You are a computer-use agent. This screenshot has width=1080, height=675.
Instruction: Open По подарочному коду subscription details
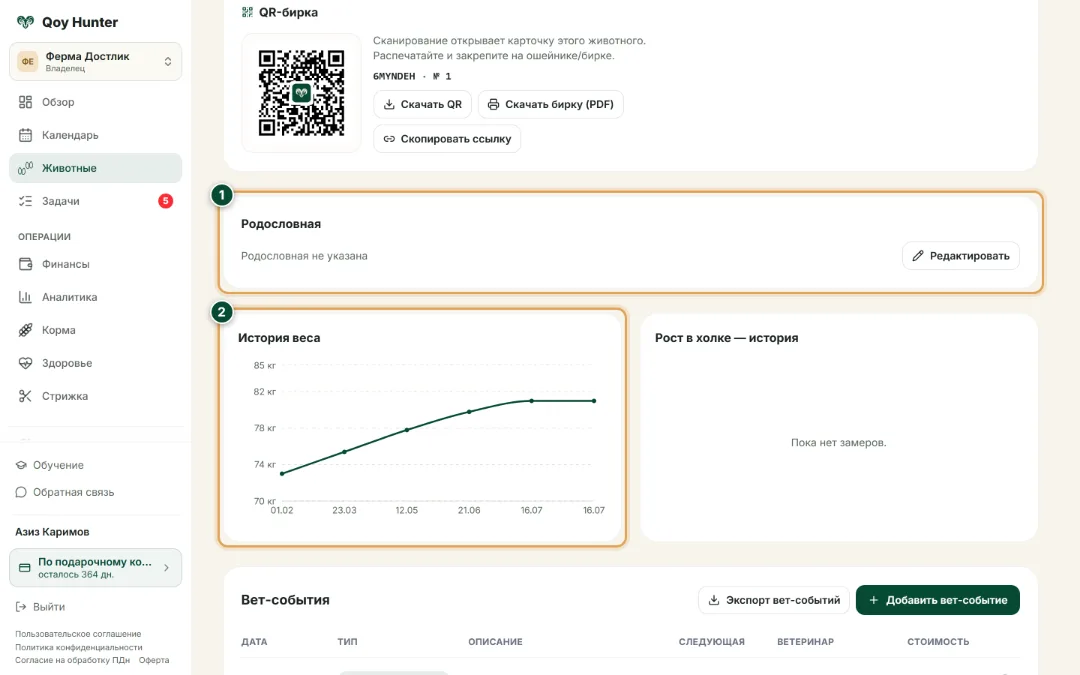tap(95, 568)
